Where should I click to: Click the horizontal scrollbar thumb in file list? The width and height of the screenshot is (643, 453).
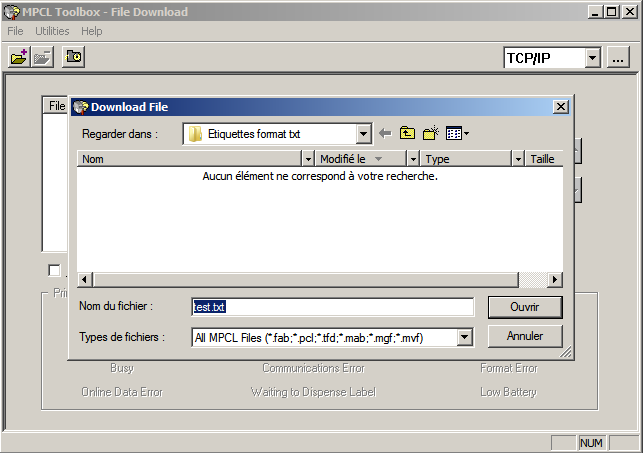pos(306,280)
